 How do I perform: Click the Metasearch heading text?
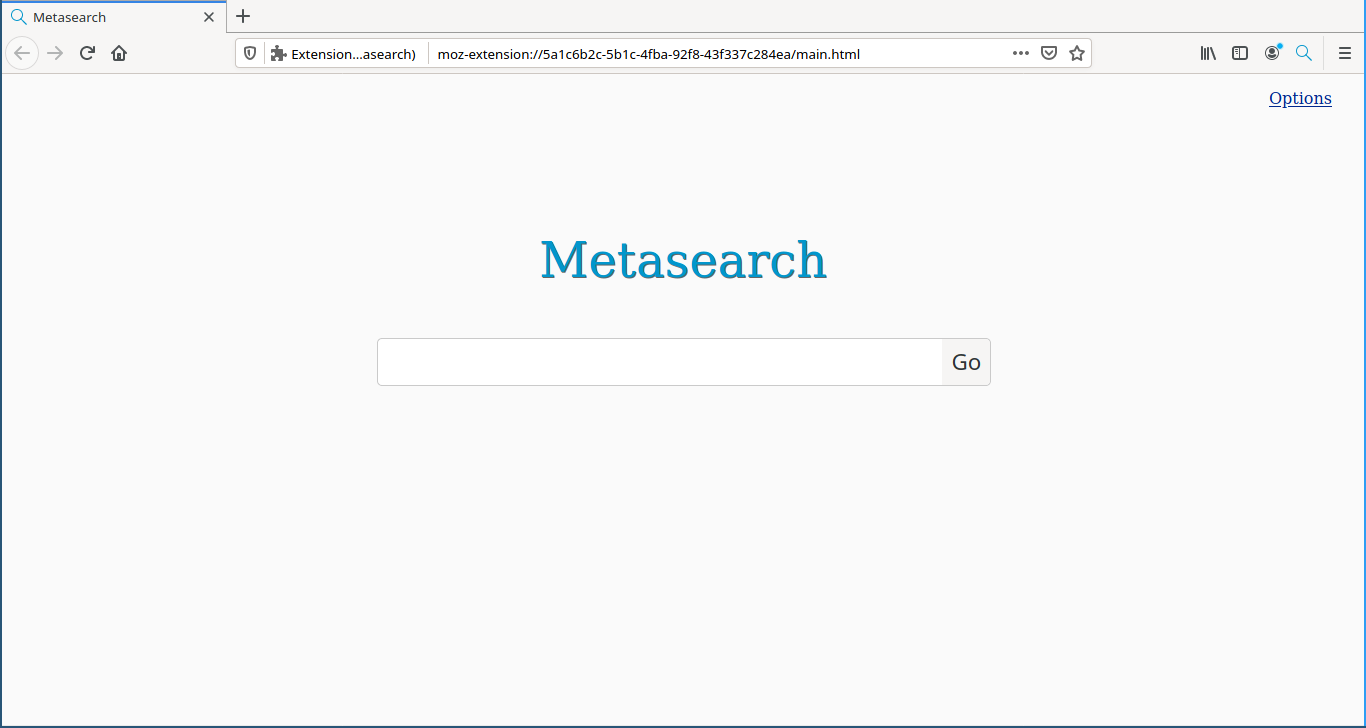pos(683,260)
